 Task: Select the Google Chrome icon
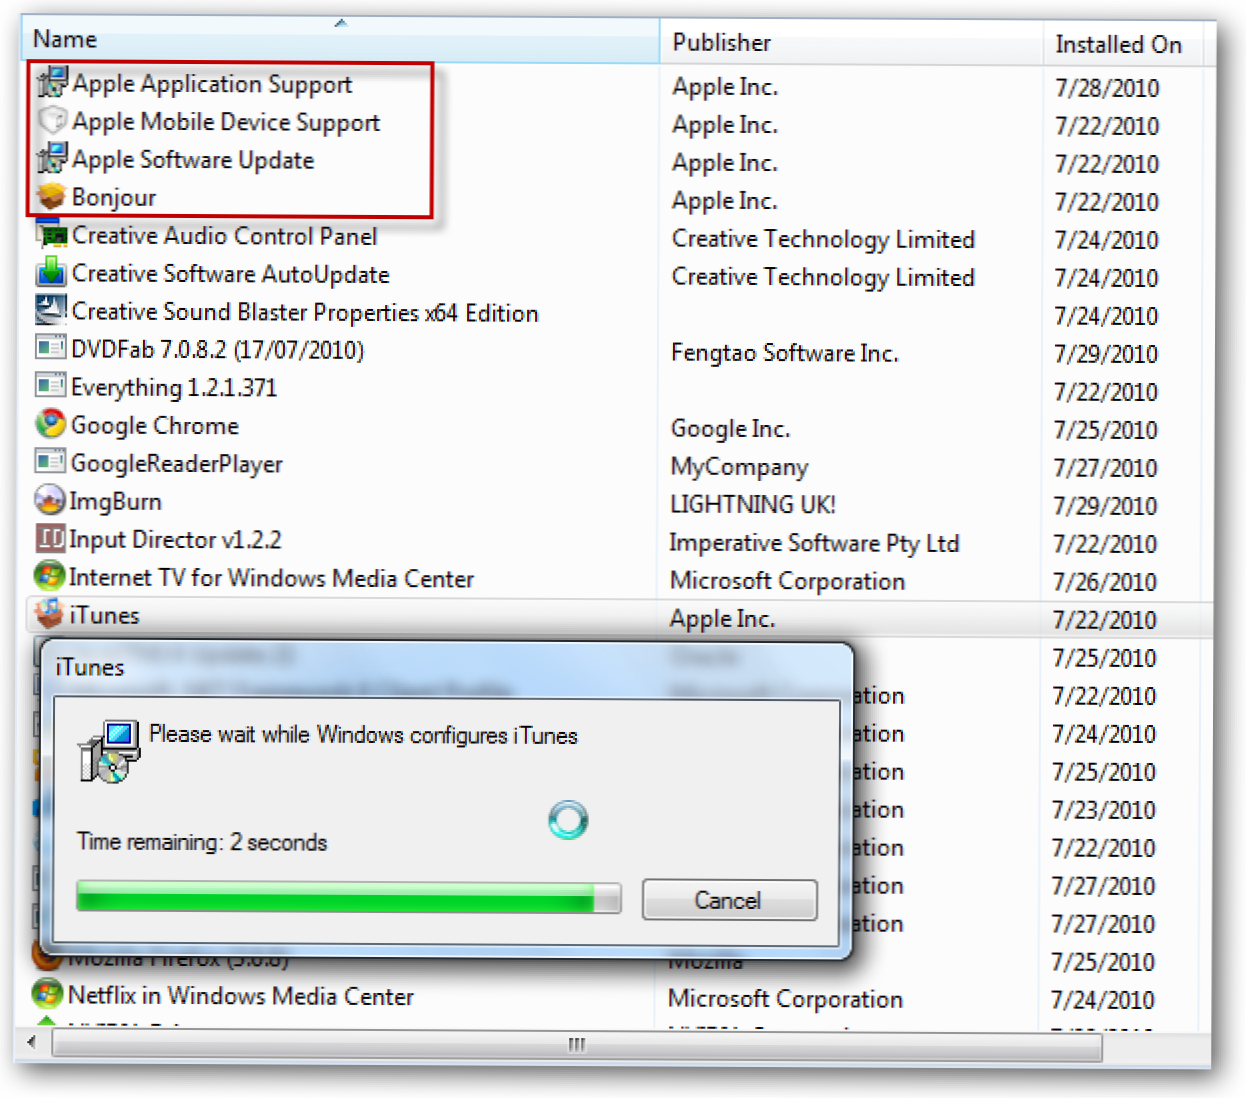click(x=50, y=425)
